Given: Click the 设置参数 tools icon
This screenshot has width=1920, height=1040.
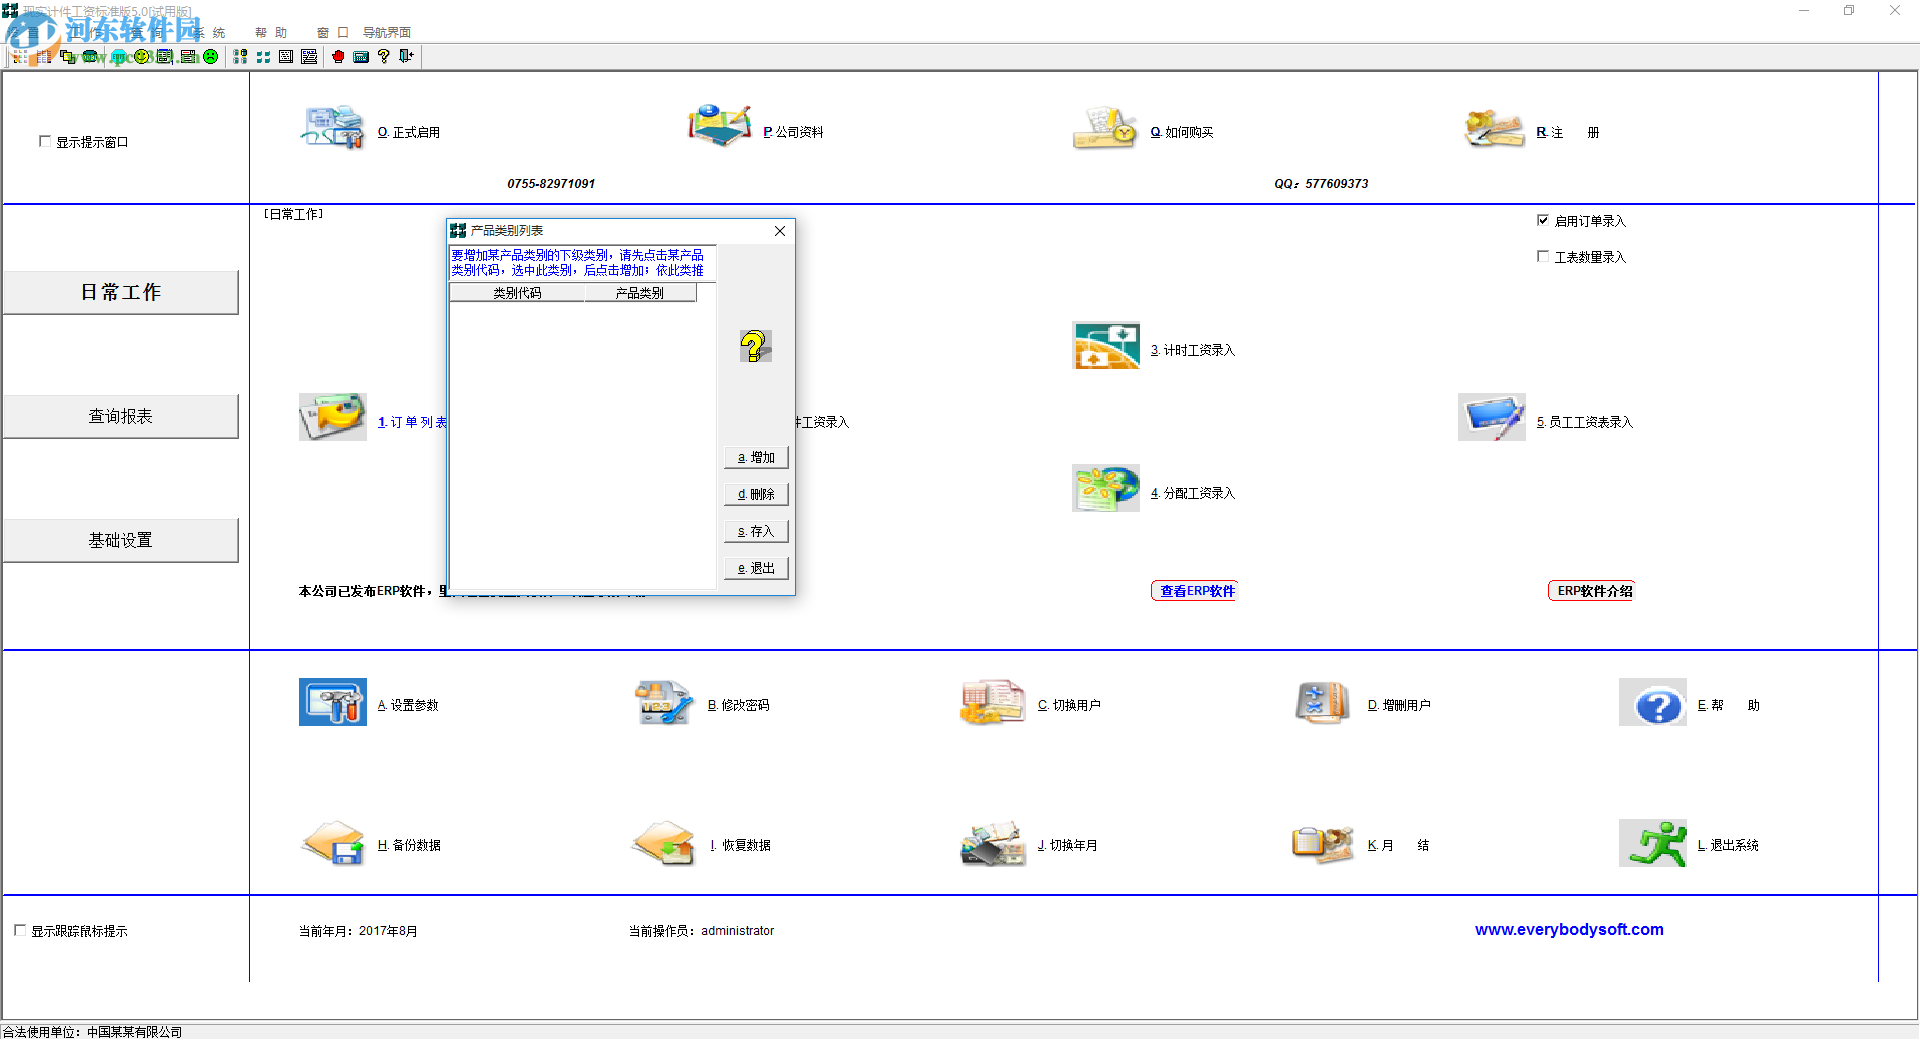Looking at the screenshot, I should [332, 702].
